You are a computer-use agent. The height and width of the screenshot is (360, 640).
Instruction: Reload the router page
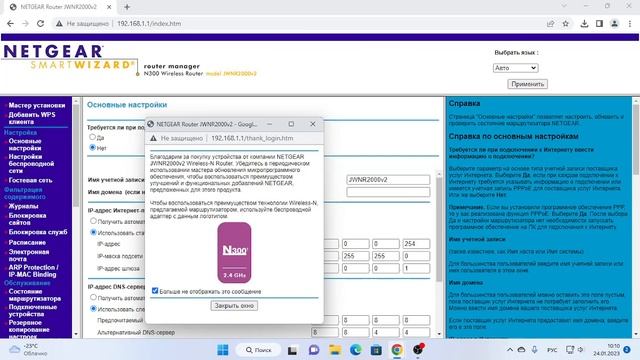(x=40, y=24)
